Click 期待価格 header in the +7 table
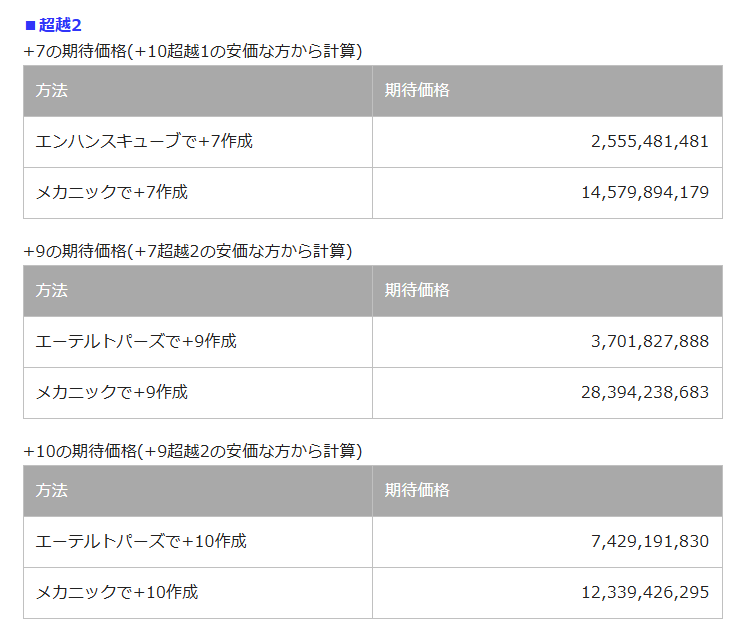Viewport: 746px width, 637px height. point(417,91)
